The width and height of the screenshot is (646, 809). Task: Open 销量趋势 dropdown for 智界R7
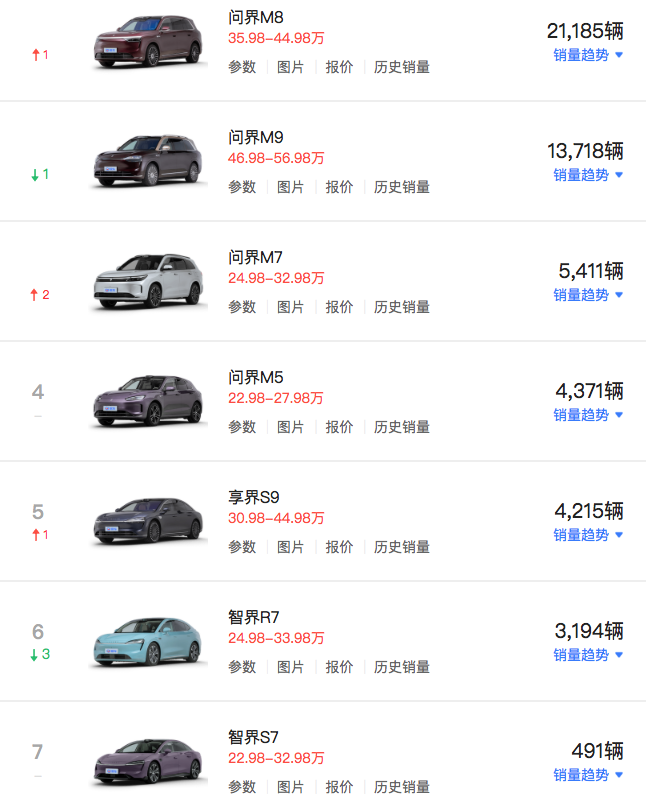click(x=588, y=655)
